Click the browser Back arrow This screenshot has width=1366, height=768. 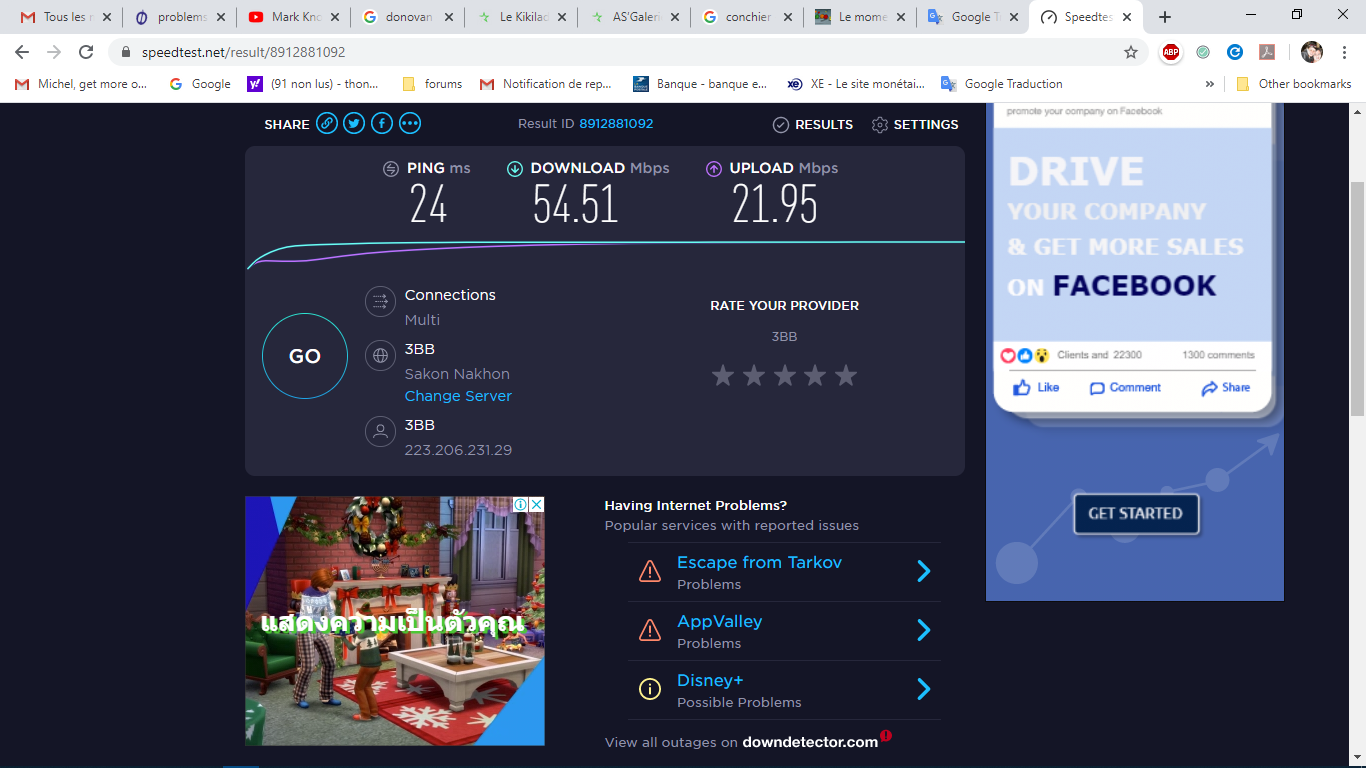click(x=22, y=52)
